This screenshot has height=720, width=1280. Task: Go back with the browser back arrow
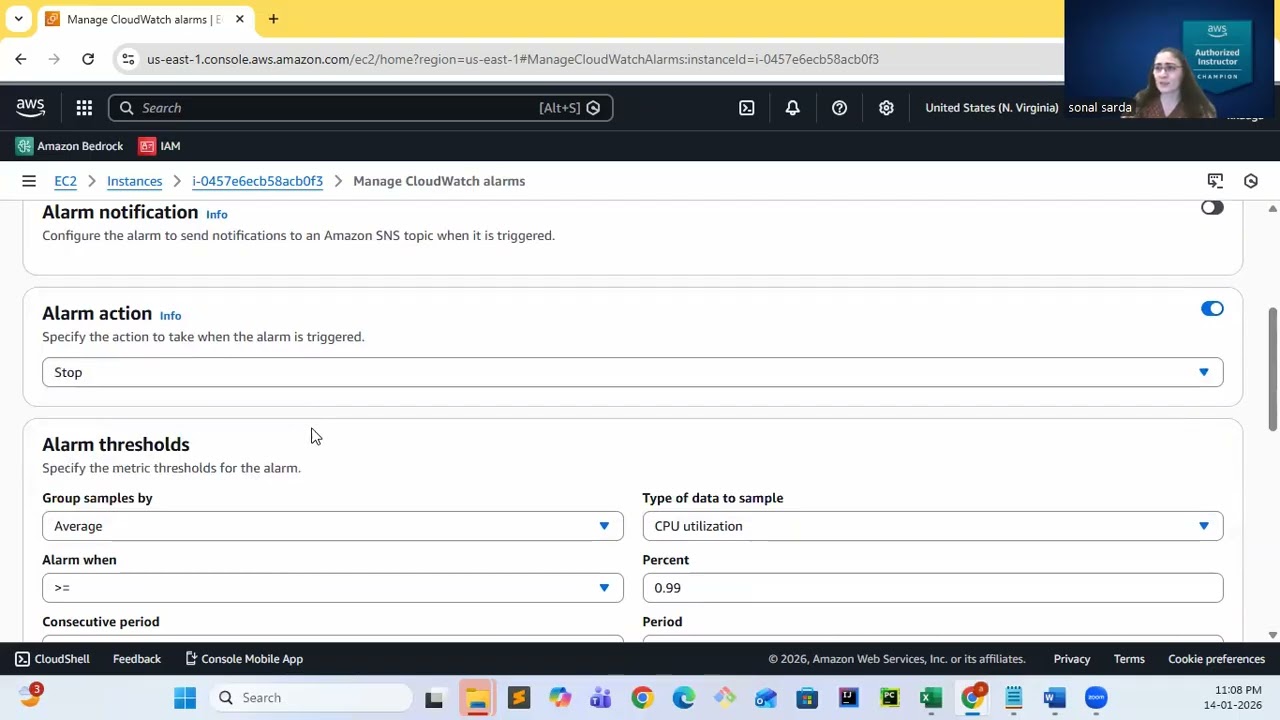coord(21,59)
